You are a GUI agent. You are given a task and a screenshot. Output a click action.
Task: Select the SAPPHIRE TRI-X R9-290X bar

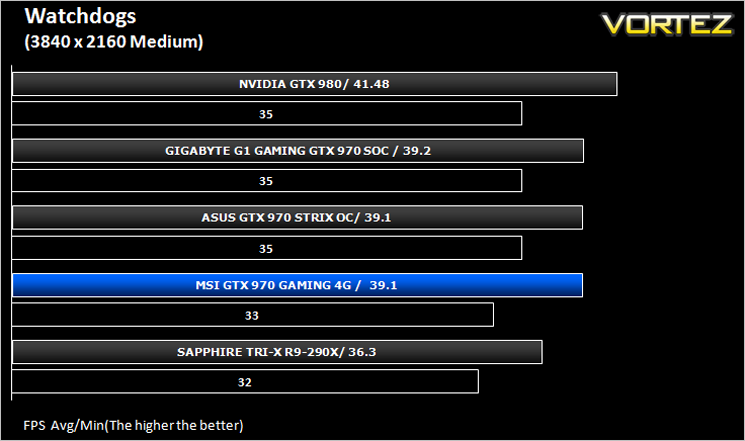tap(277, 352)
